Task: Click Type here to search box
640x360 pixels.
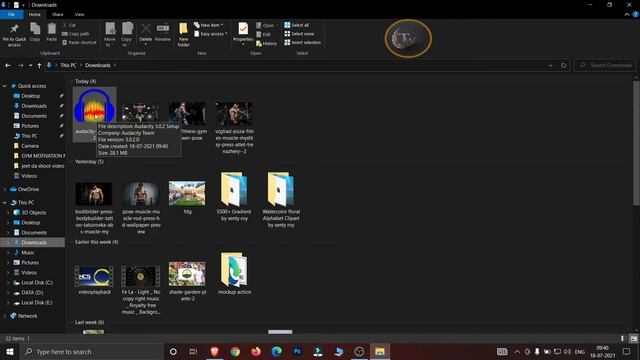Action: (x=91, y=351)
